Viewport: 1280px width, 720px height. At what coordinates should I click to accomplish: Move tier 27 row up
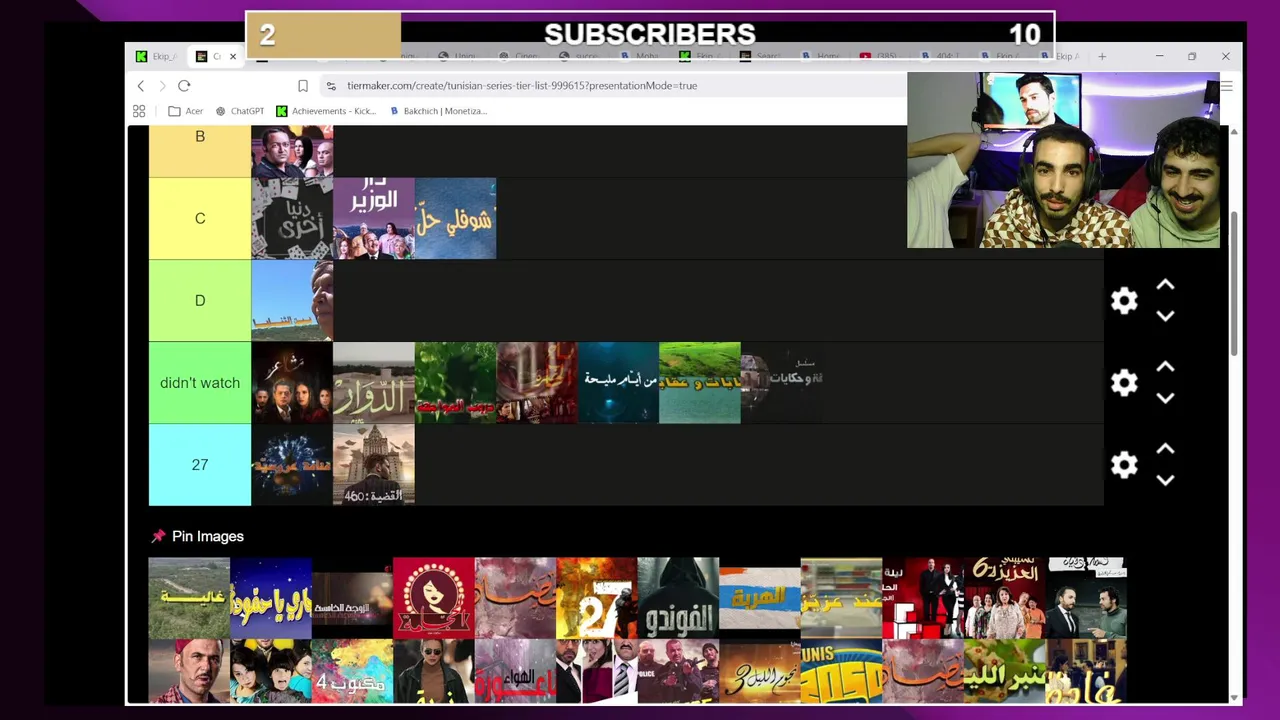[1165, 450]
